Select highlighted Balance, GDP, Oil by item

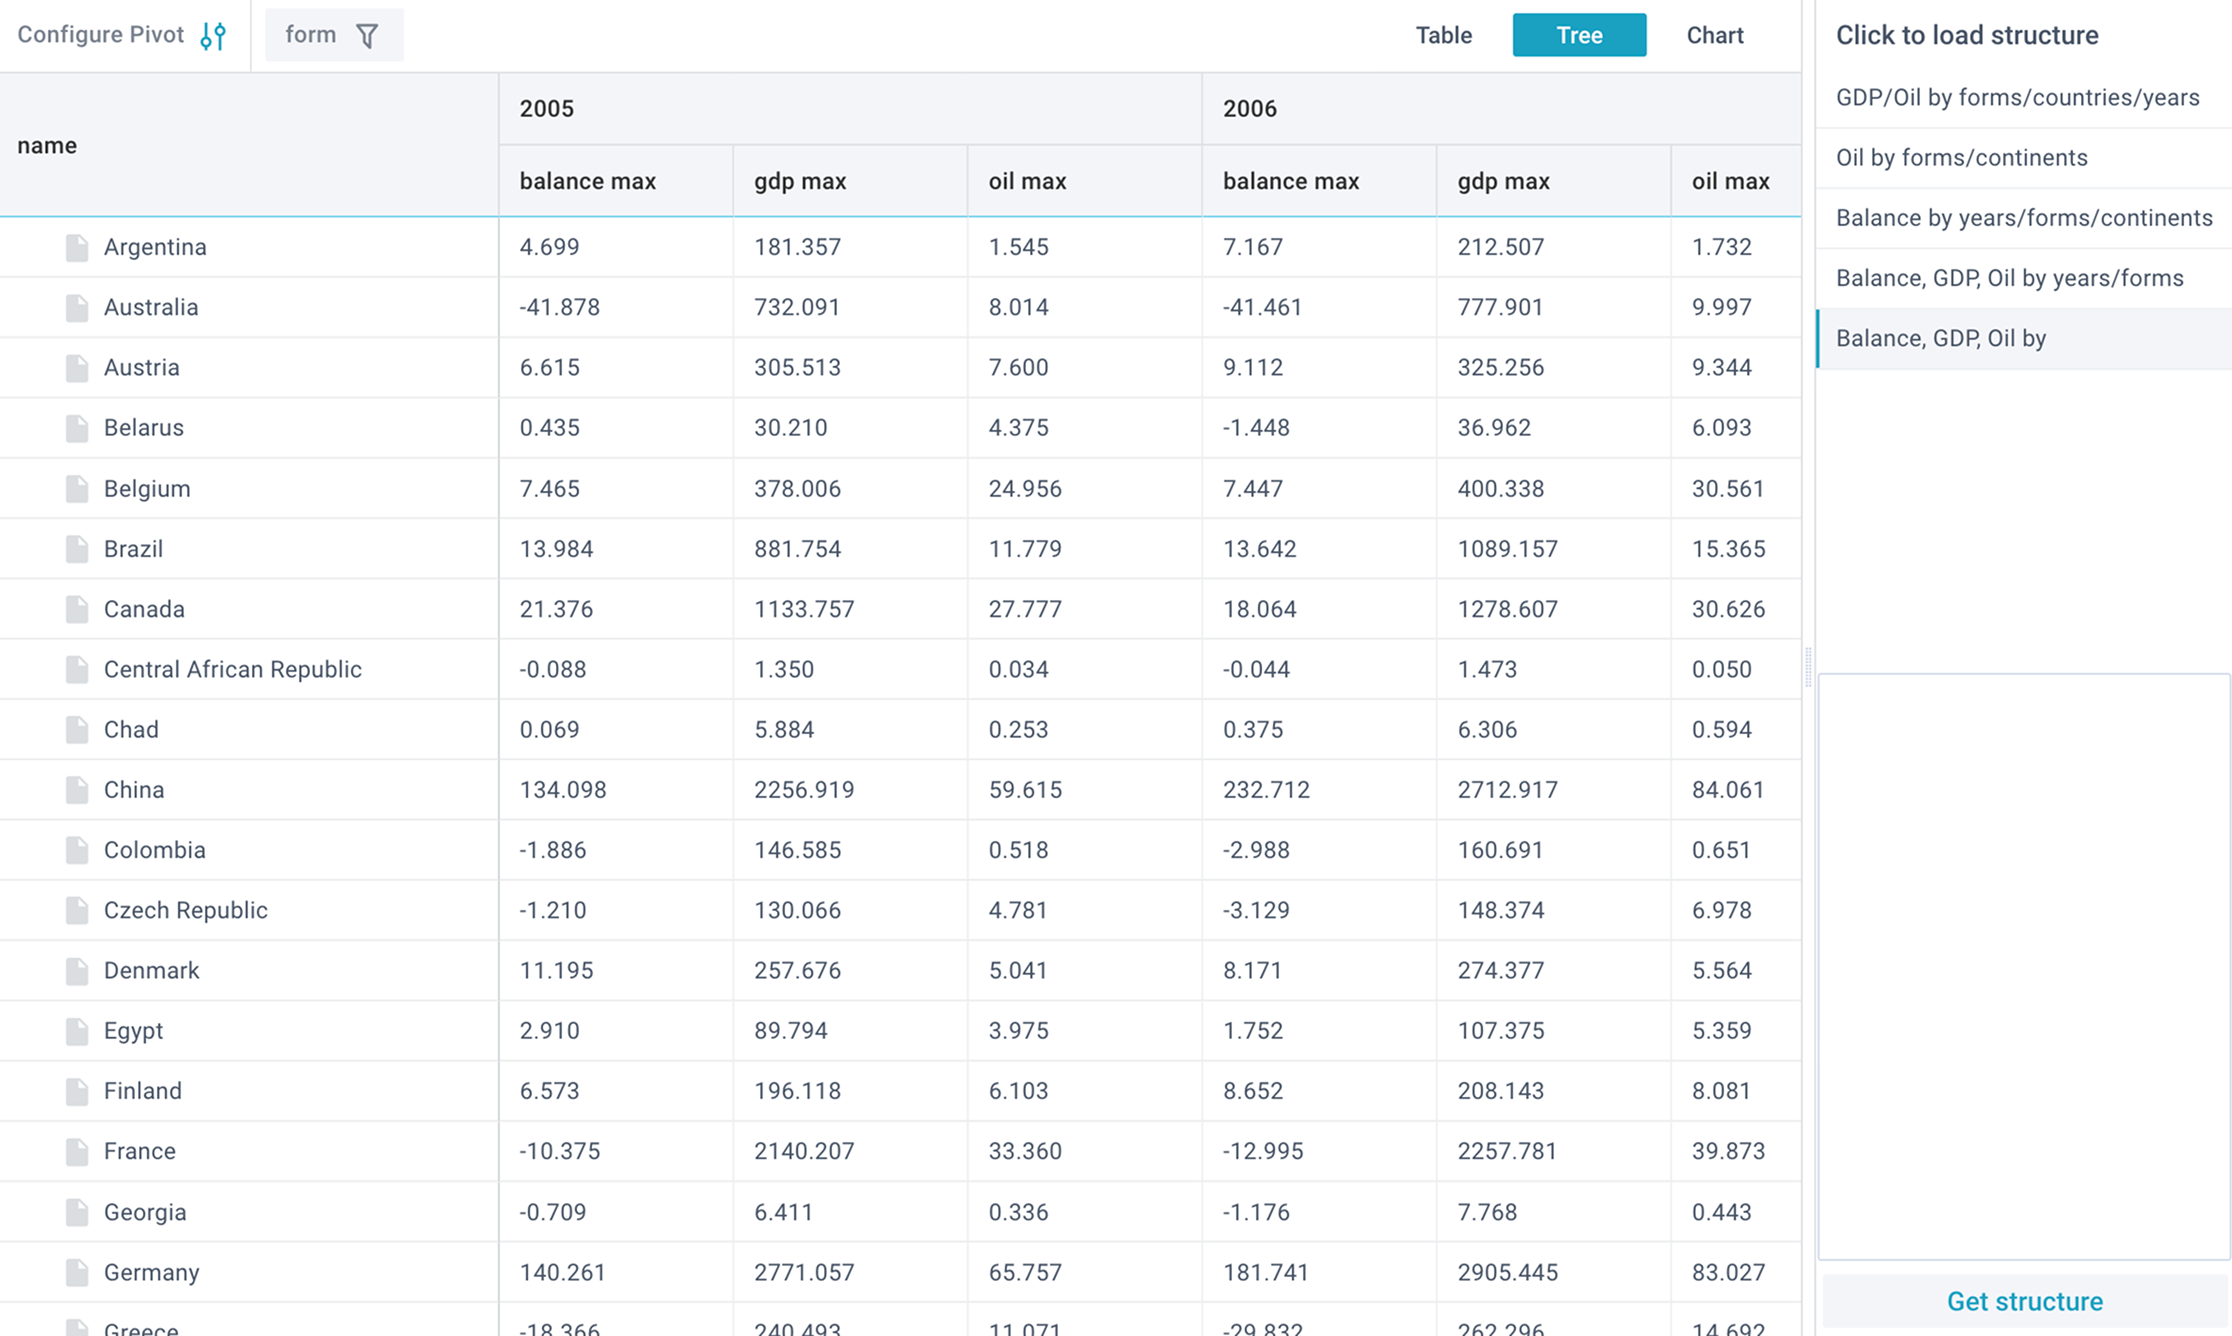tap(2024, 338)
